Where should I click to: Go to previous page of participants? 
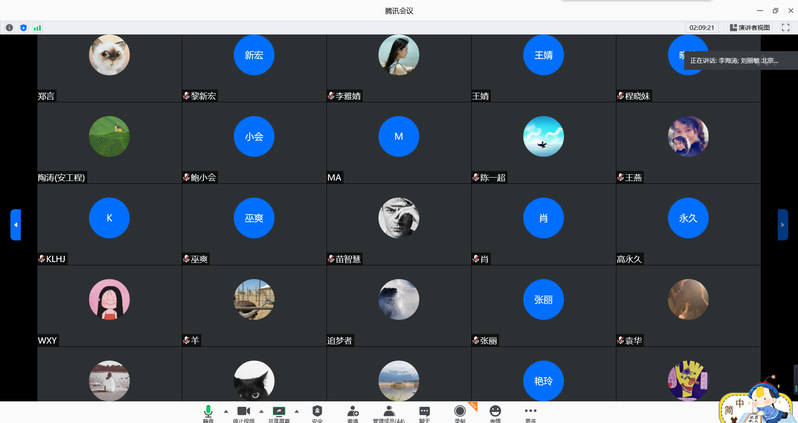(x=15, y=224)
